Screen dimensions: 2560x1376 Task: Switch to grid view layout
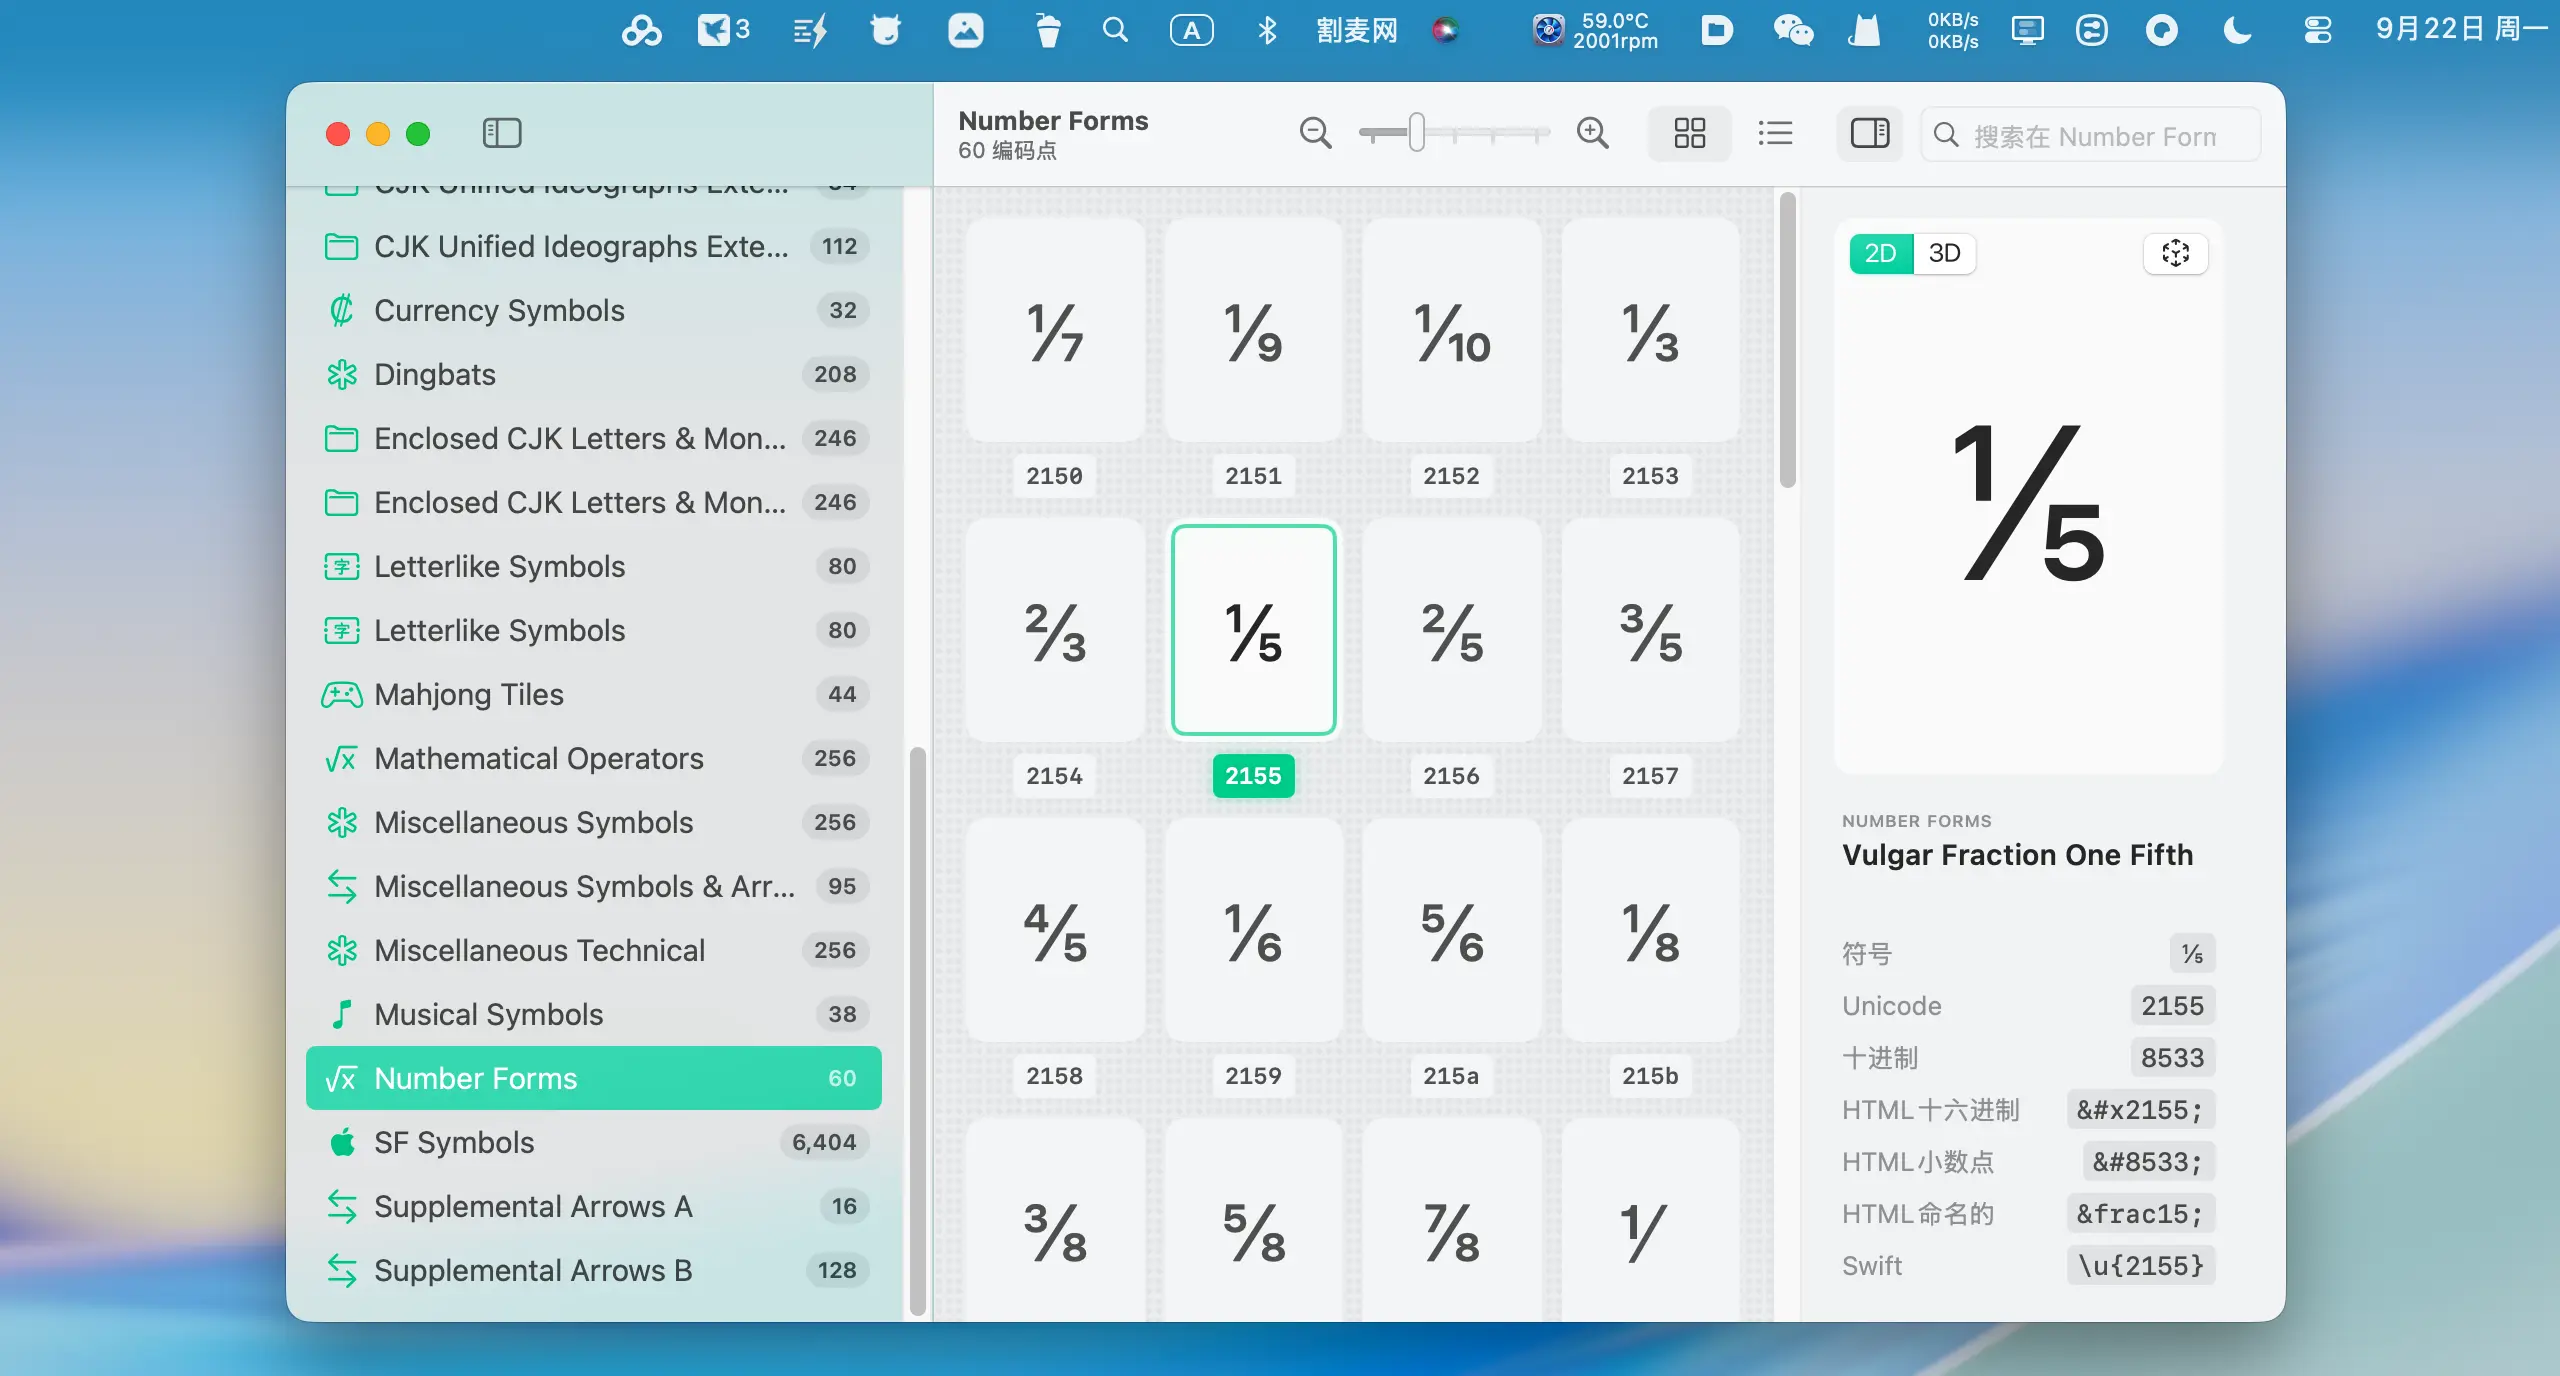[1689, 133]
